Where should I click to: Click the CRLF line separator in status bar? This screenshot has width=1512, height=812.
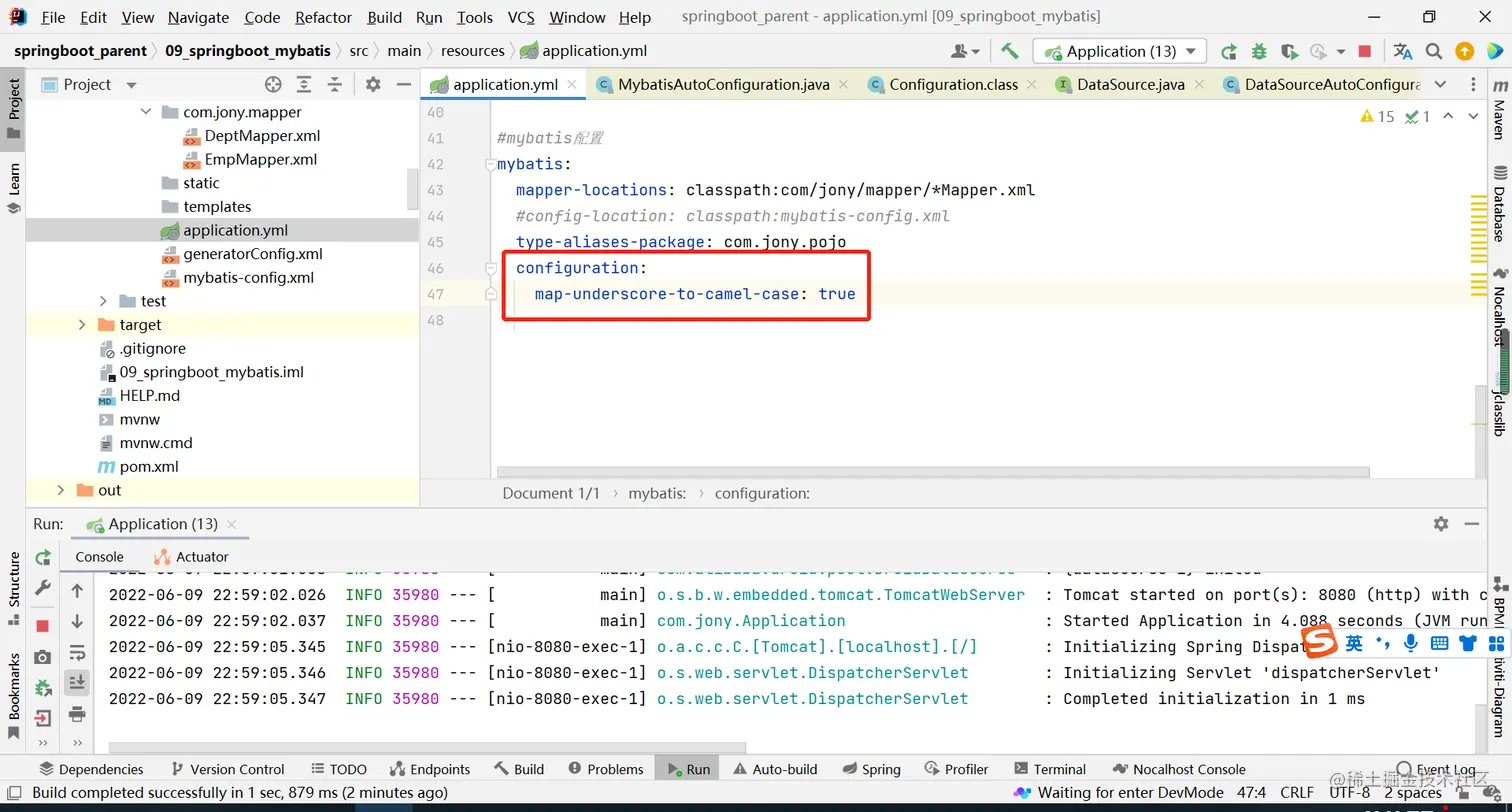1297,793
